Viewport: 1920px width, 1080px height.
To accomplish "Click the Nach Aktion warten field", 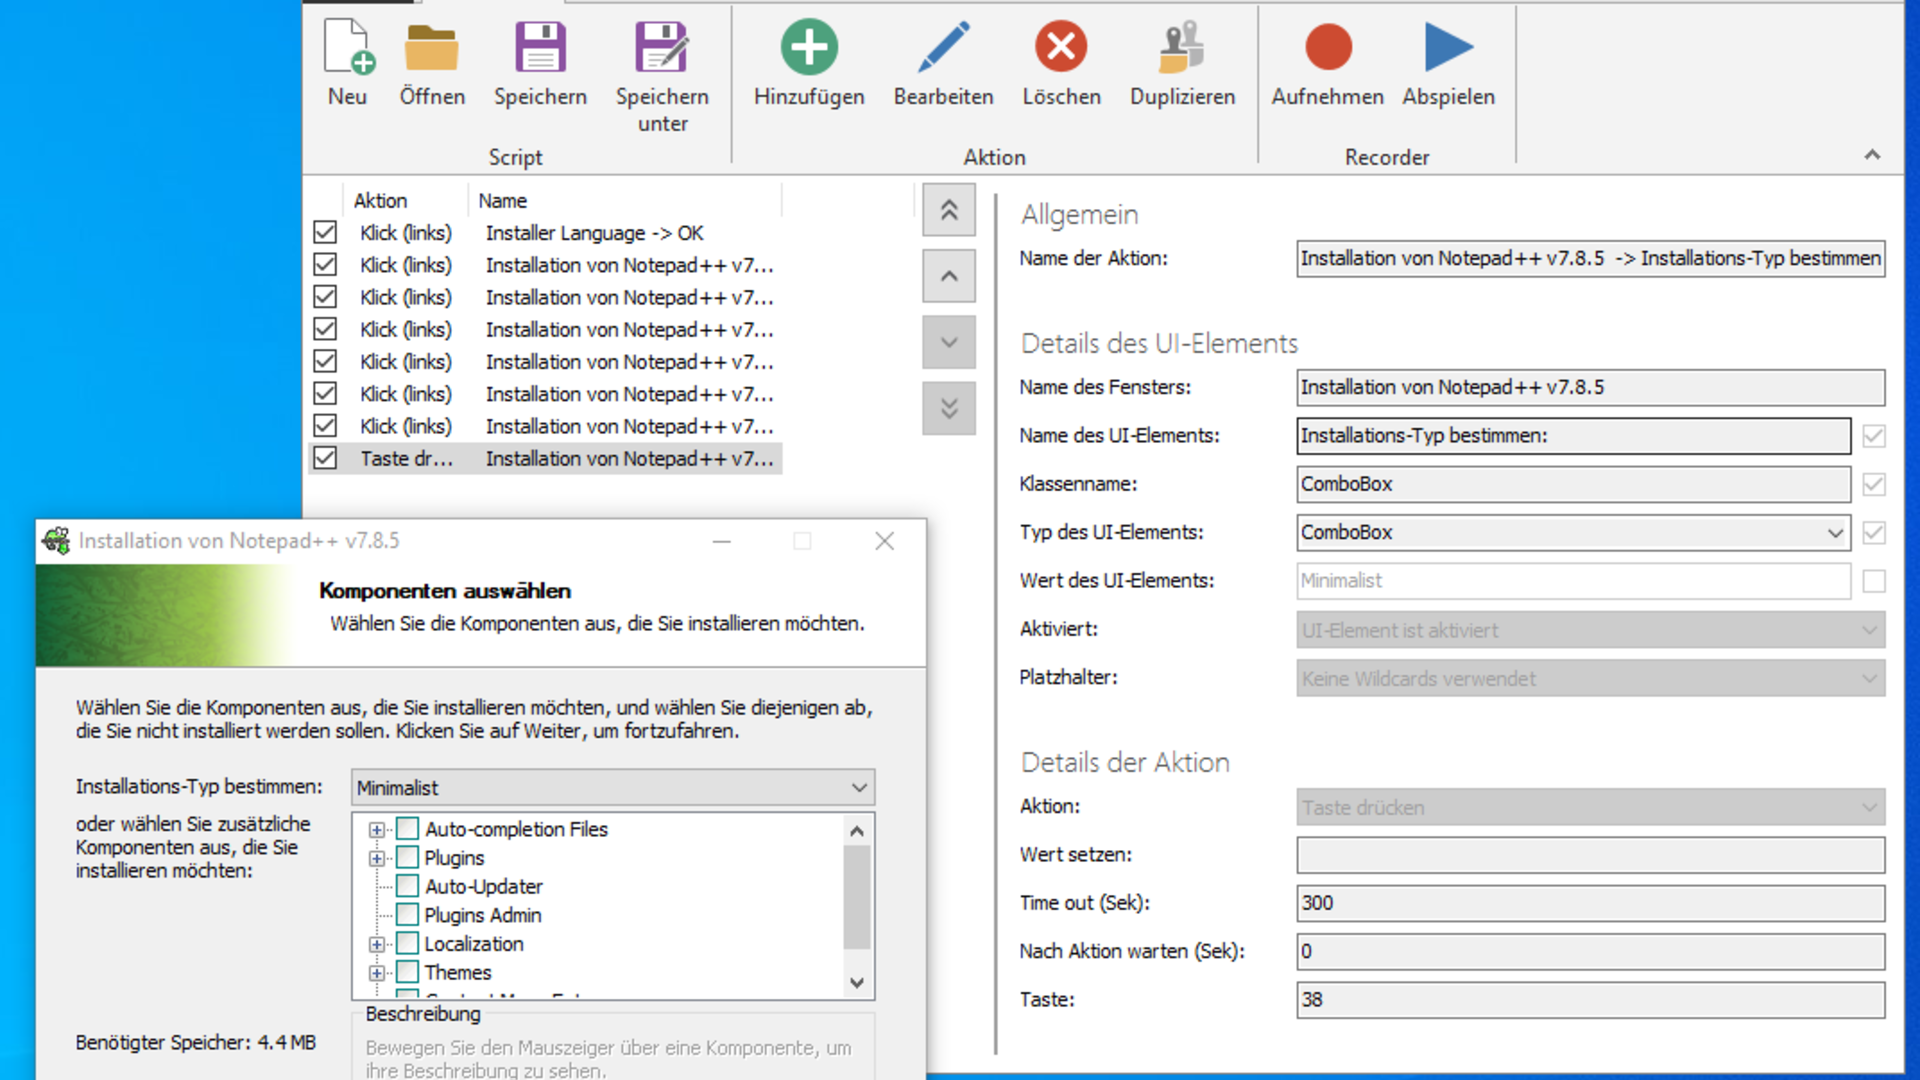I will 1590,952.
